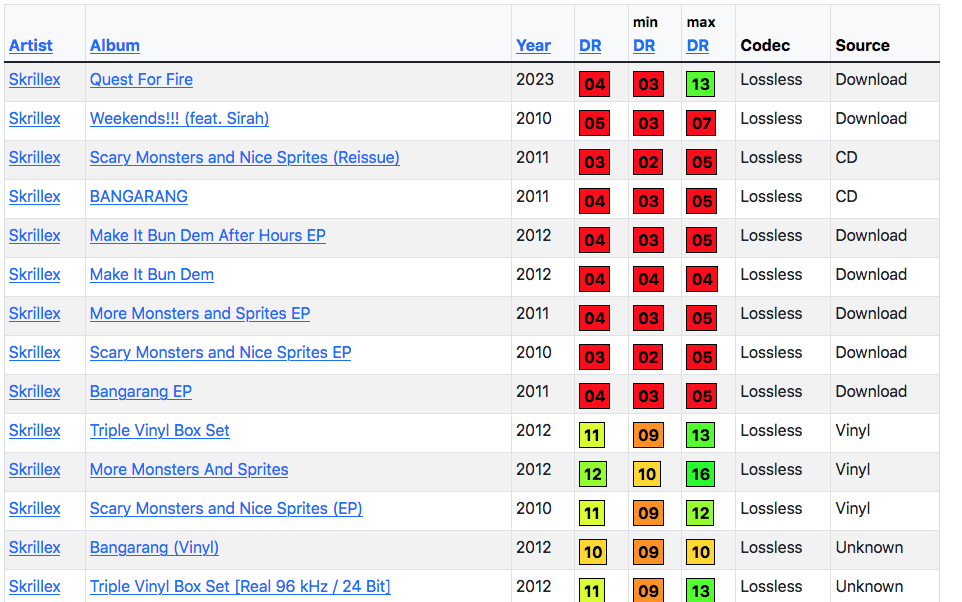Click Skrillex artist link in Bangarang (Vinyl) row

pyautogui.click(x=34, y=547)
